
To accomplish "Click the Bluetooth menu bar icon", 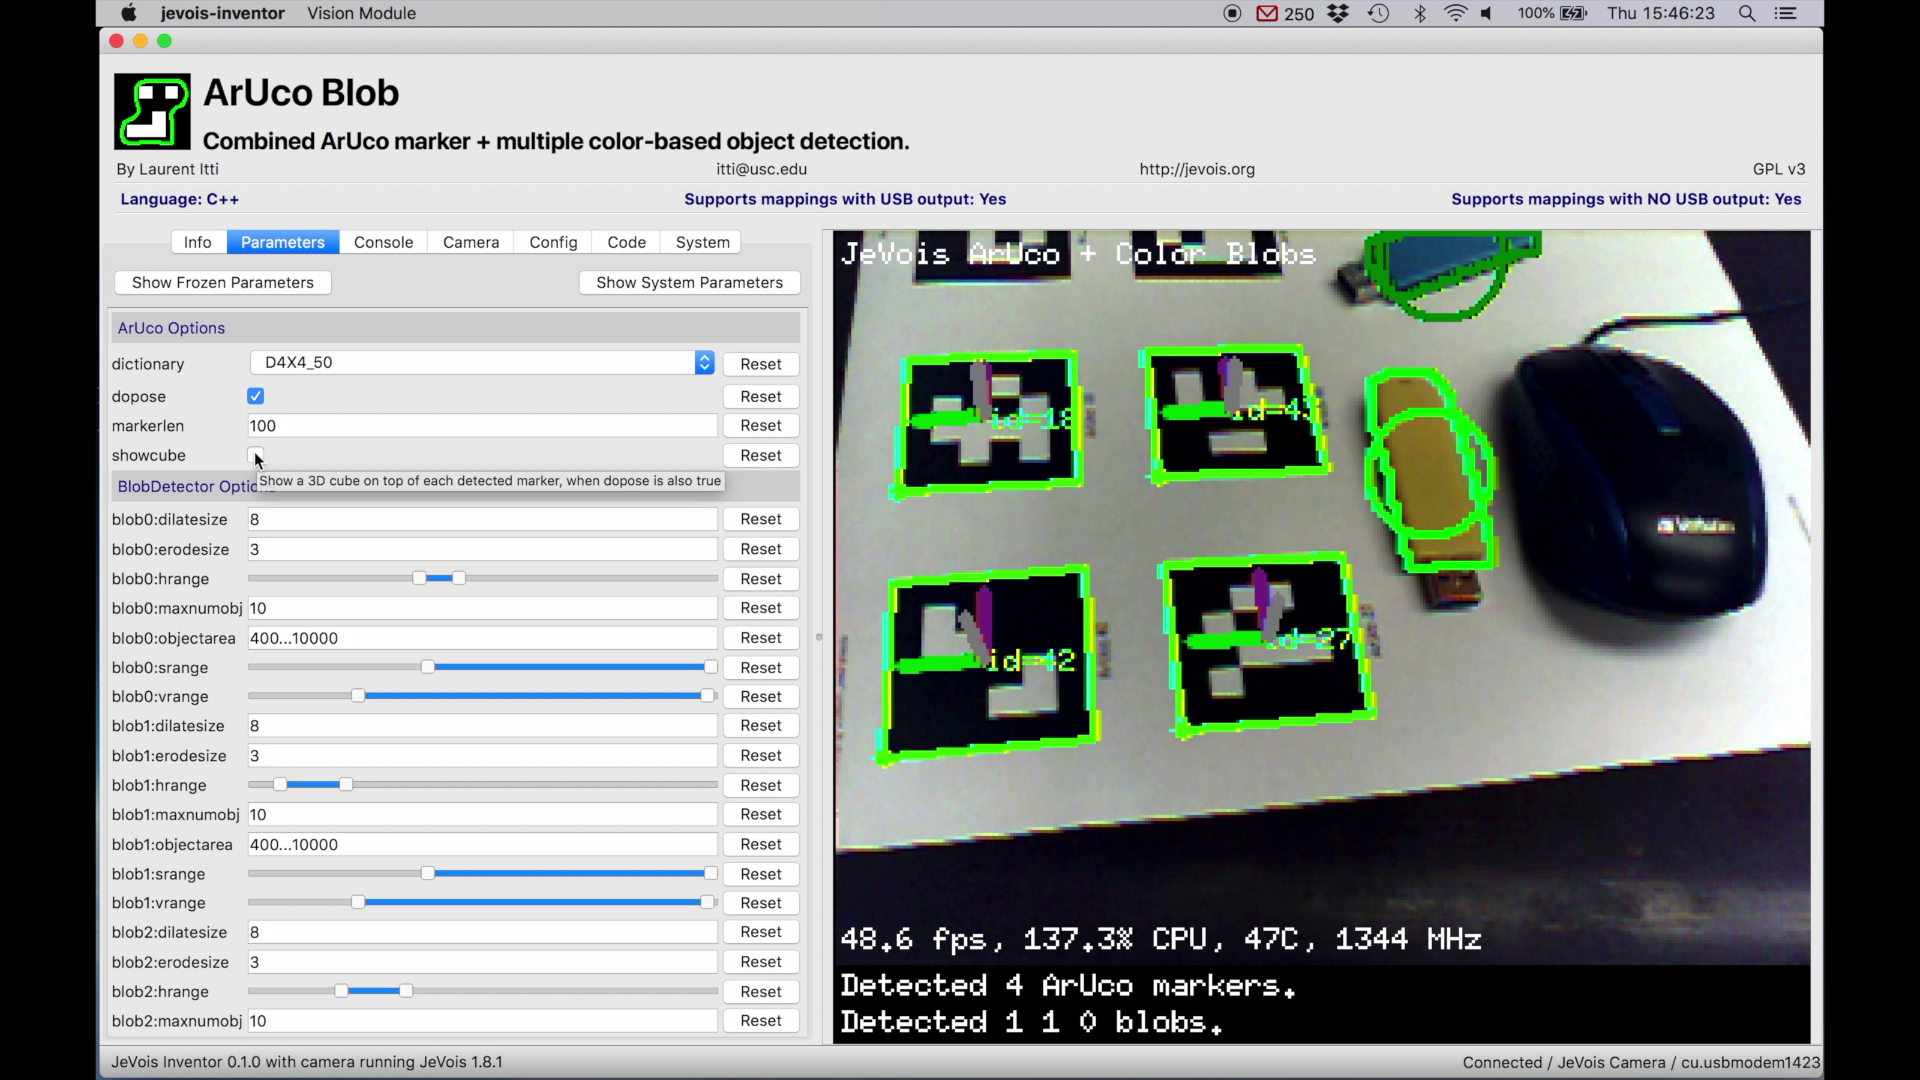I will (x=1419, y=13).
